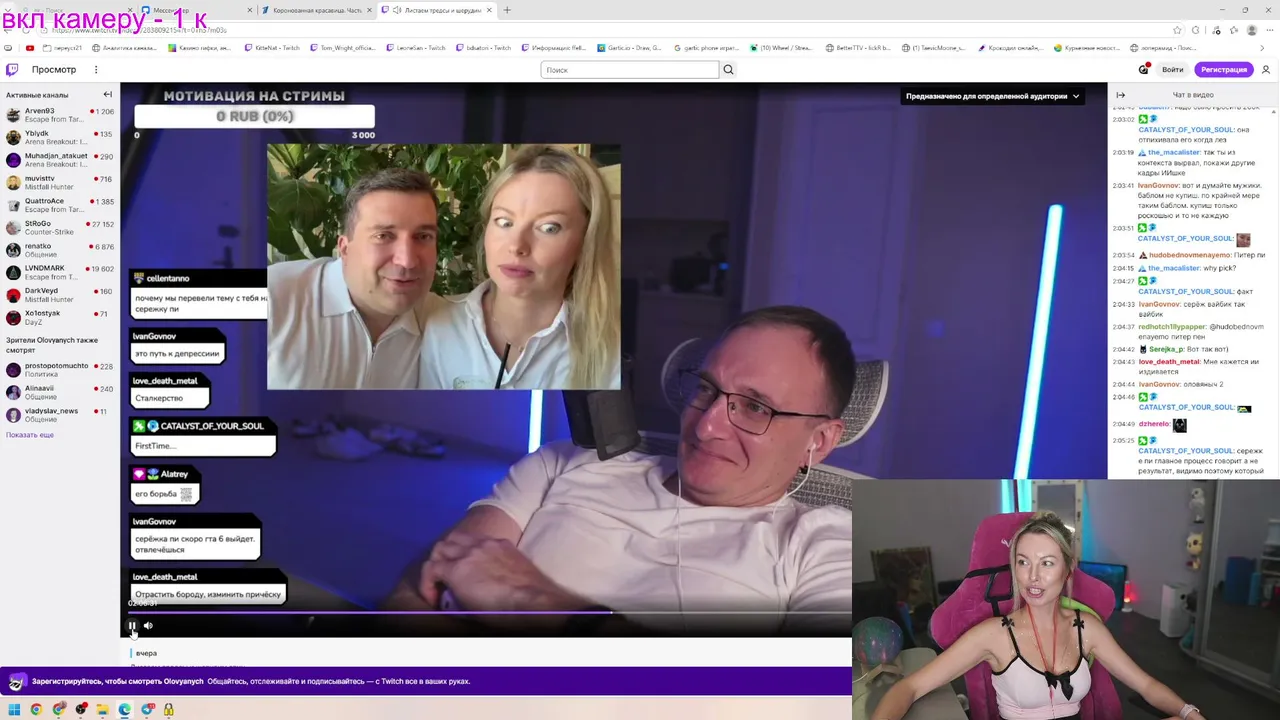This screenshot has width=1280, height=720.
Task: Click the Регистрация sign-up button
Action: click(1224, 70)
